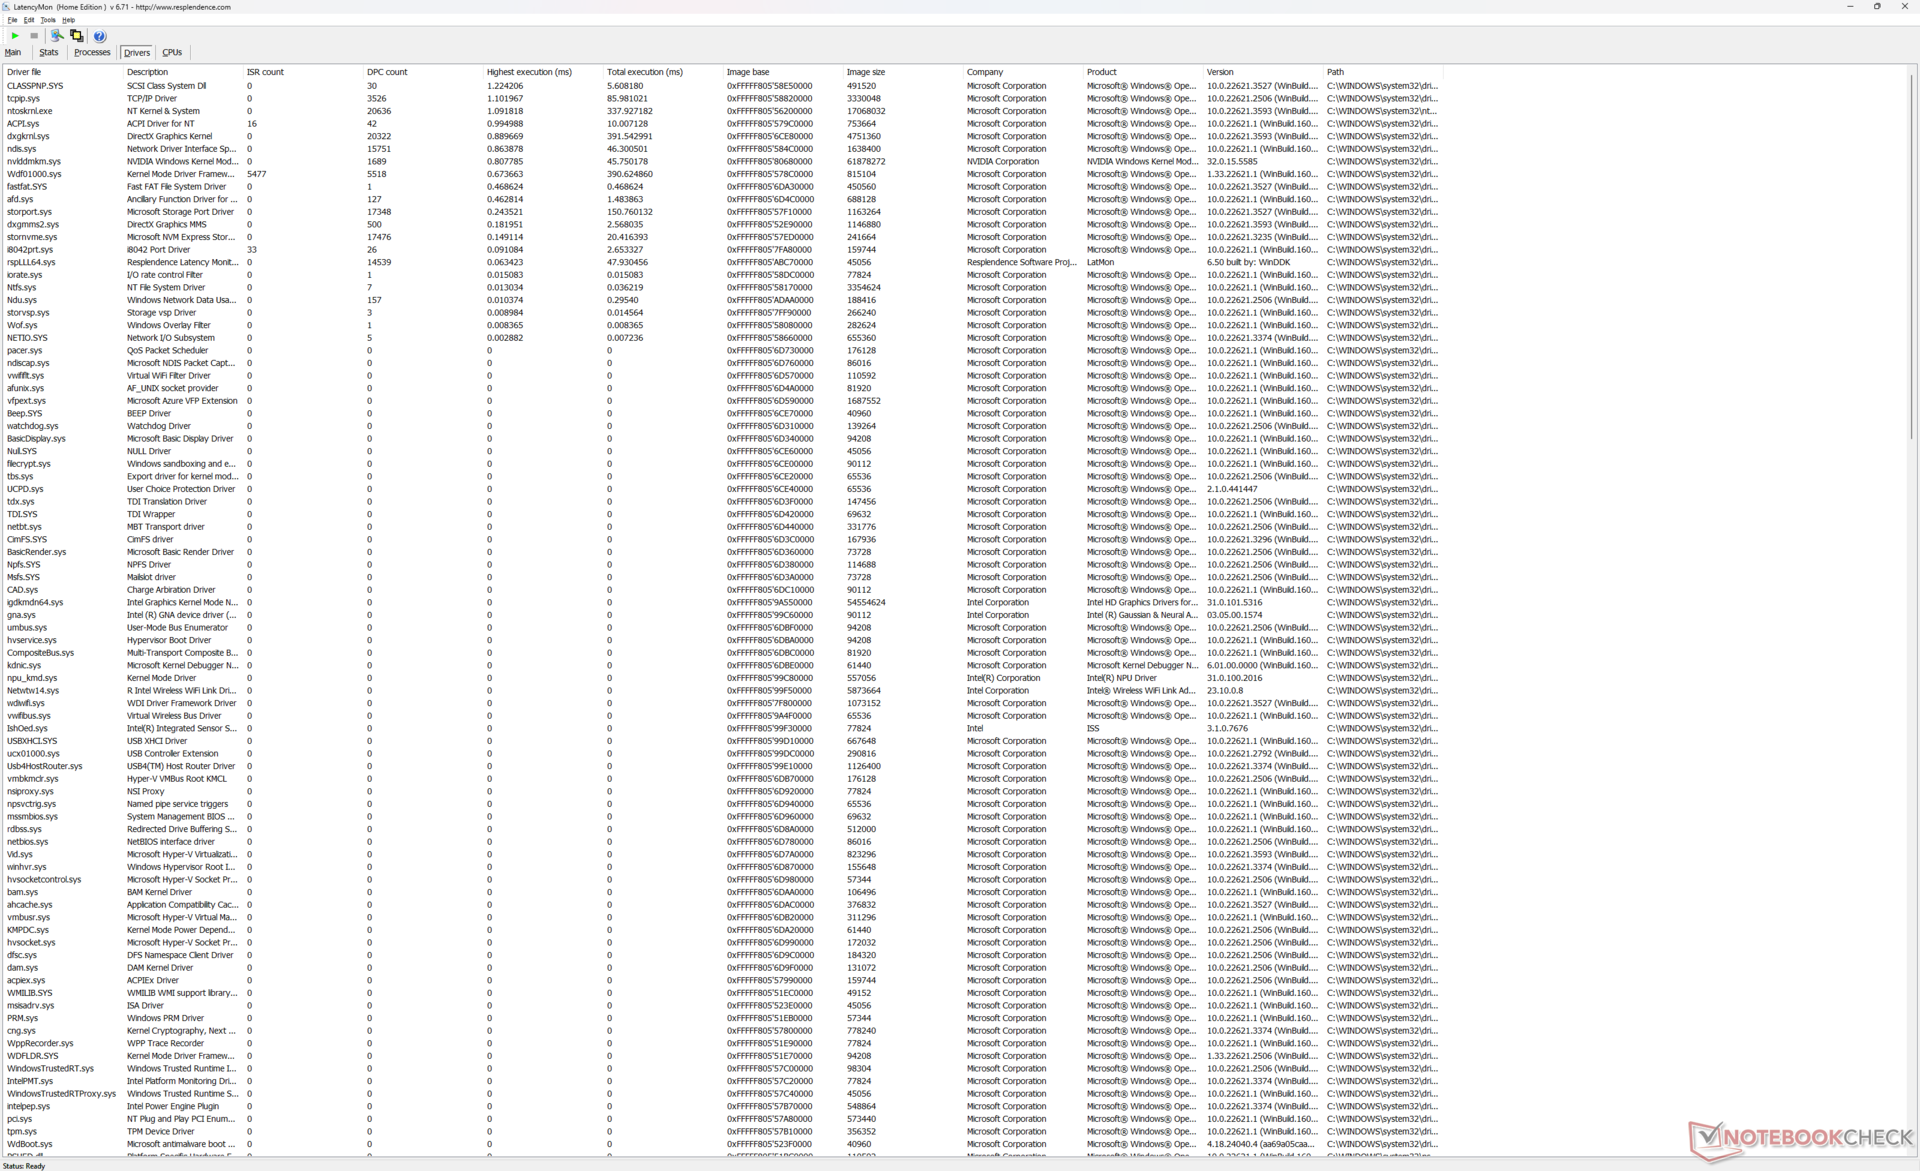Click the yellow overlapping windows toolbar icon
Viewport: 1920px width, 1171px height.
[77, 36]
